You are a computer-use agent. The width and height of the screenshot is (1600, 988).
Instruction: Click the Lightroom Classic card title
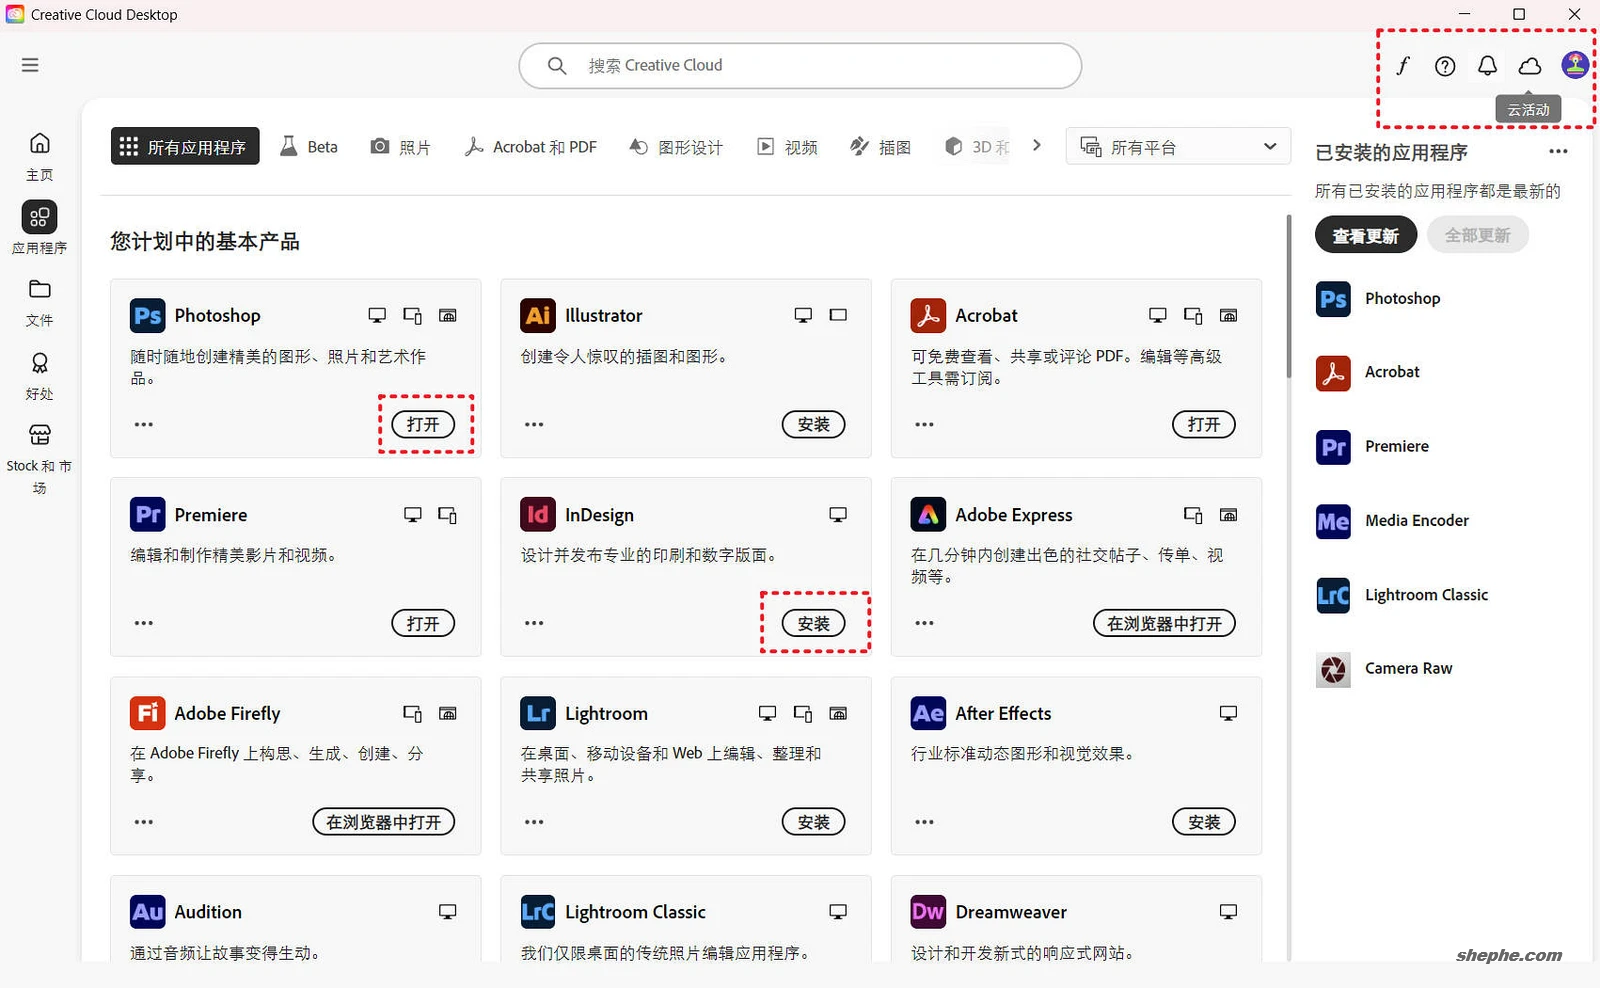click(x=635, y=912)
